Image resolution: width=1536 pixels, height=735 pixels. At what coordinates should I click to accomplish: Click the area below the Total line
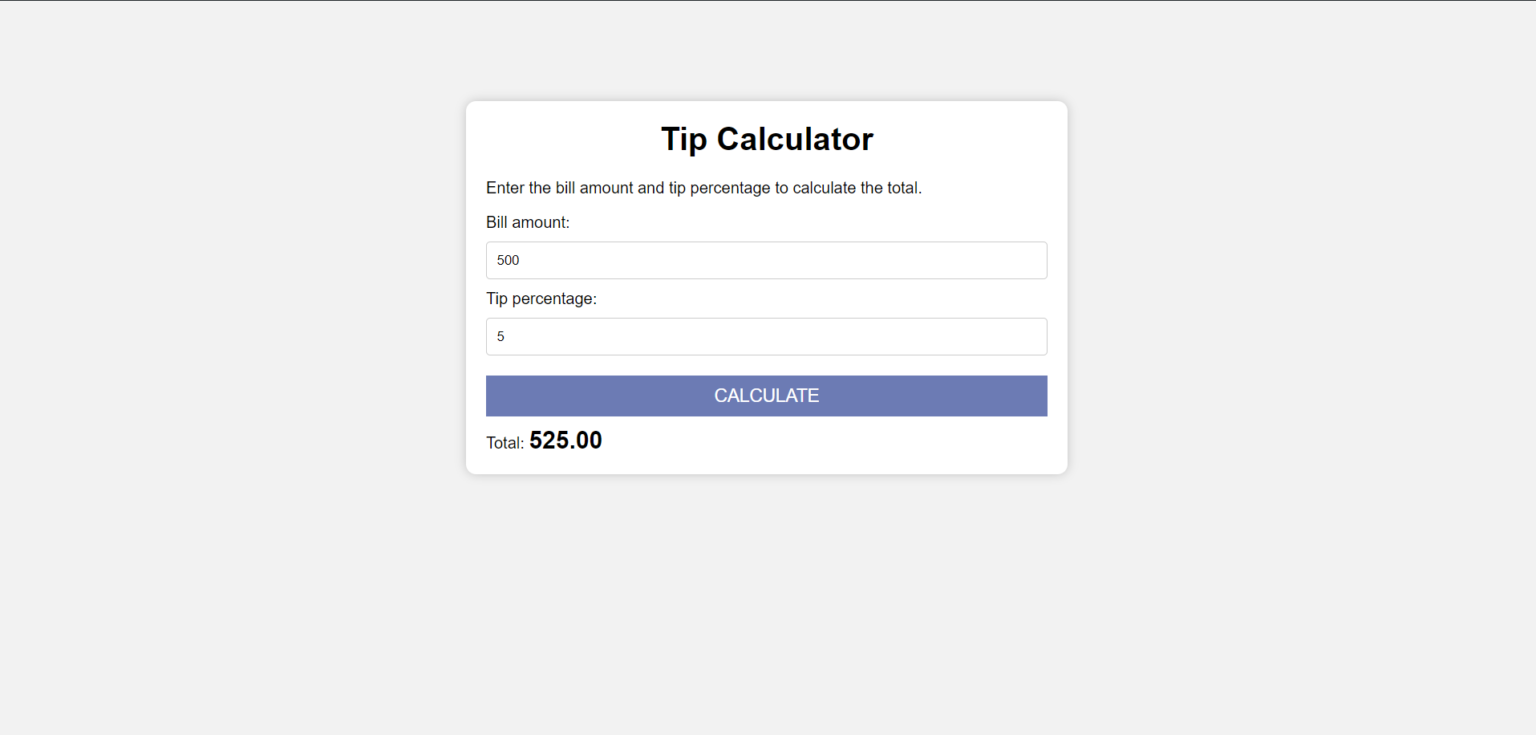(766, 462)
